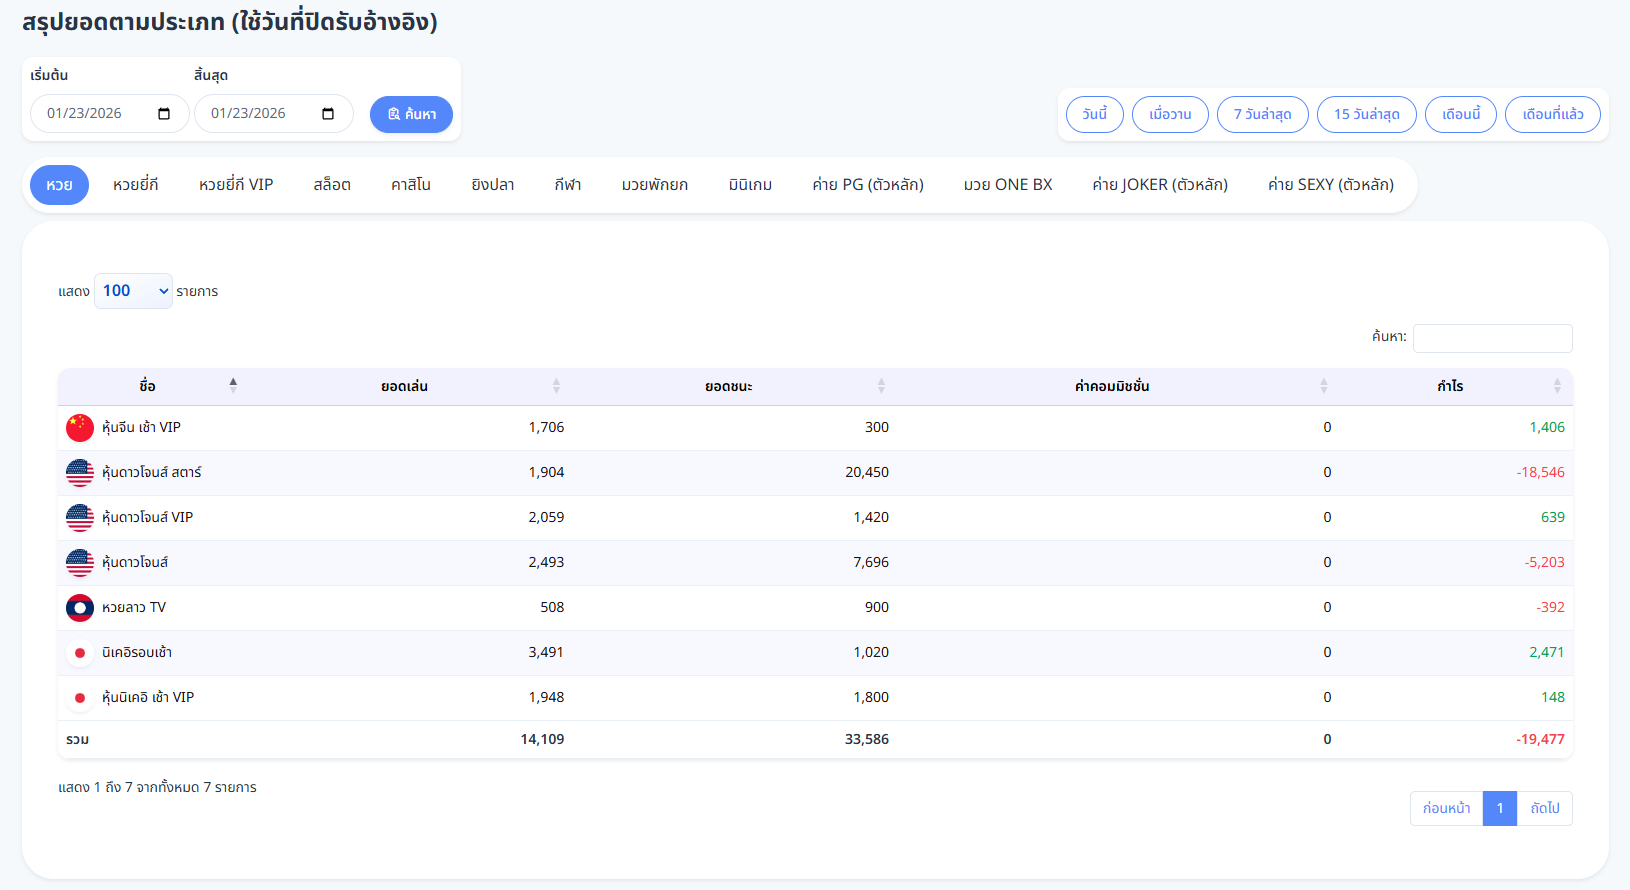Click the Japan flag icon for นิเคอิรอบเช้า
This screenshot has width=1630, height=890.
pos(80,653)
